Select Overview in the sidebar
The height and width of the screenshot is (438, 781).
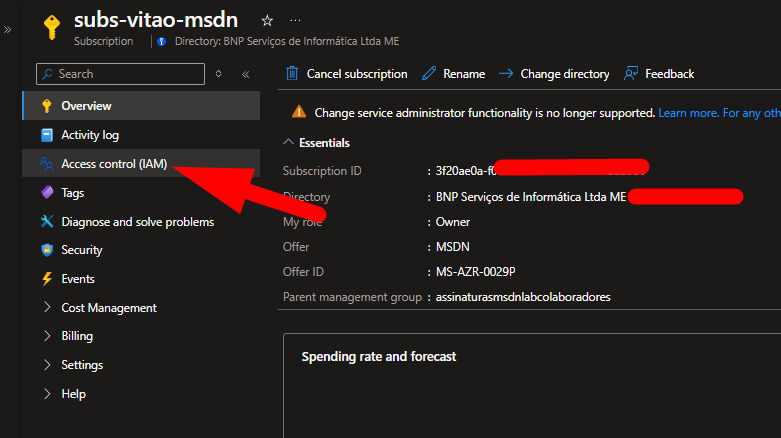tap(86, 106)
